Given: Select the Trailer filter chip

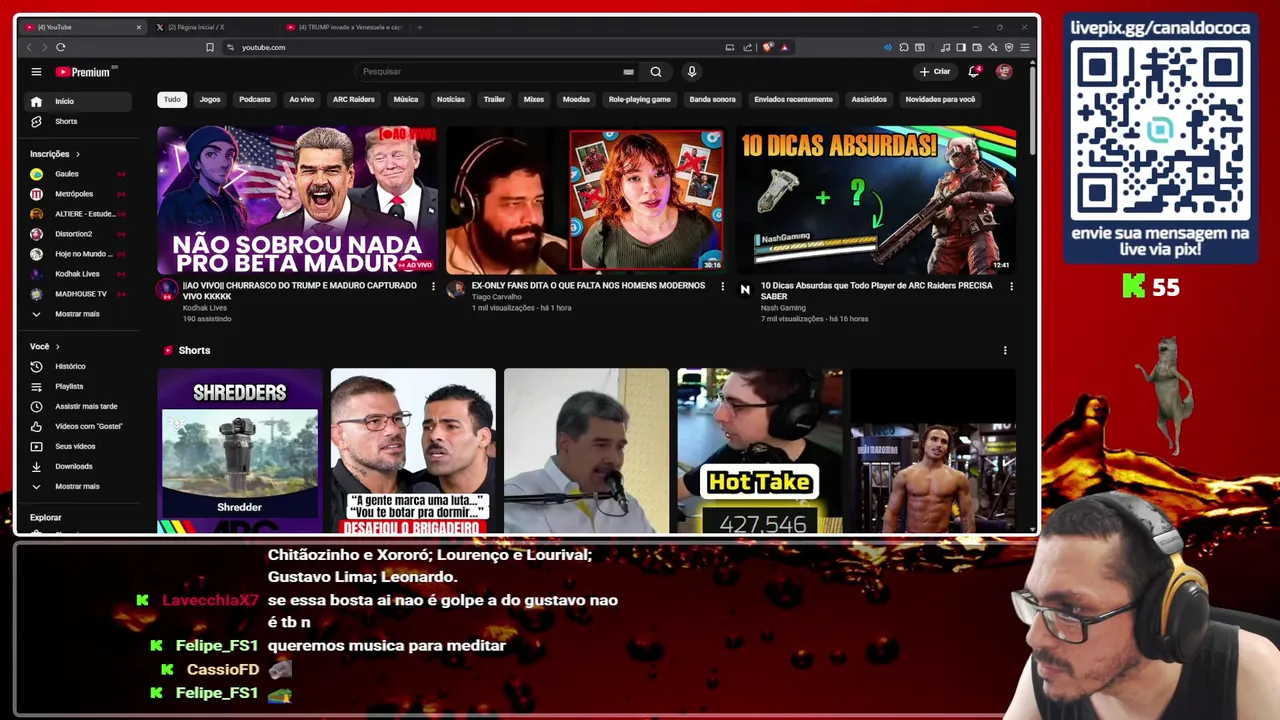Looking at the screenshot, I should (494, 99).
